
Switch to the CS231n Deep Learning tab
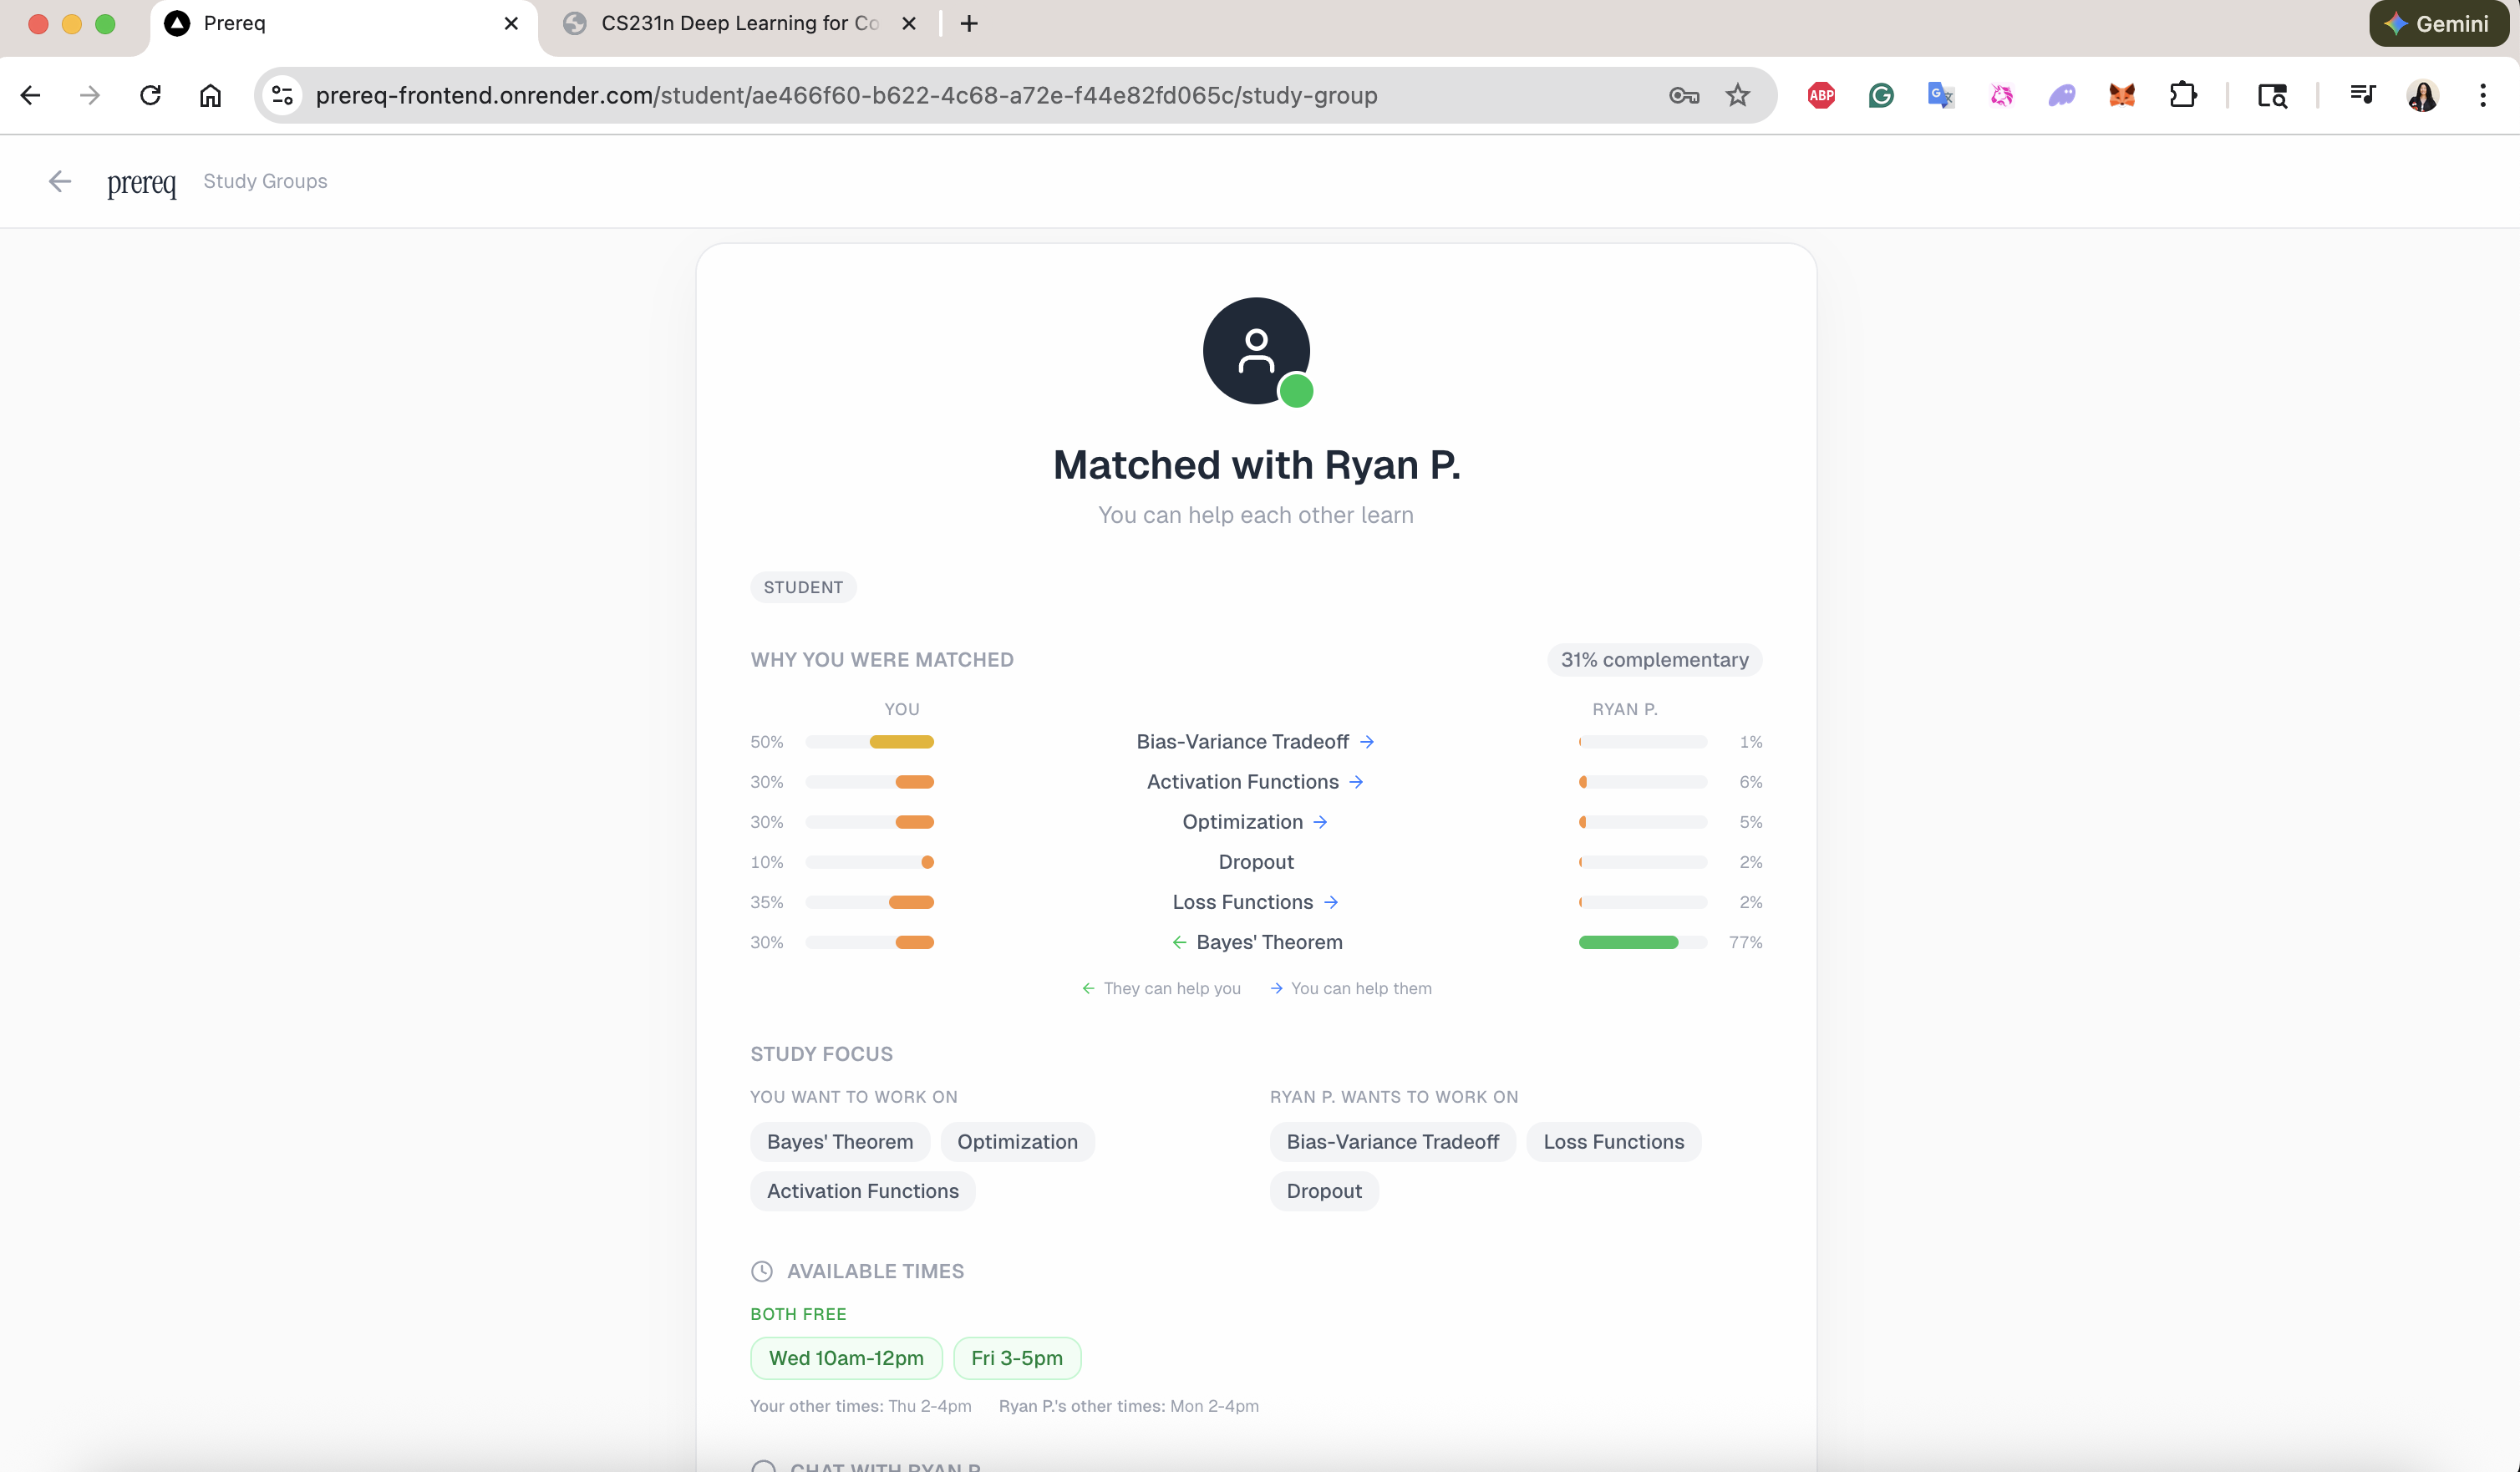point(738,23)
